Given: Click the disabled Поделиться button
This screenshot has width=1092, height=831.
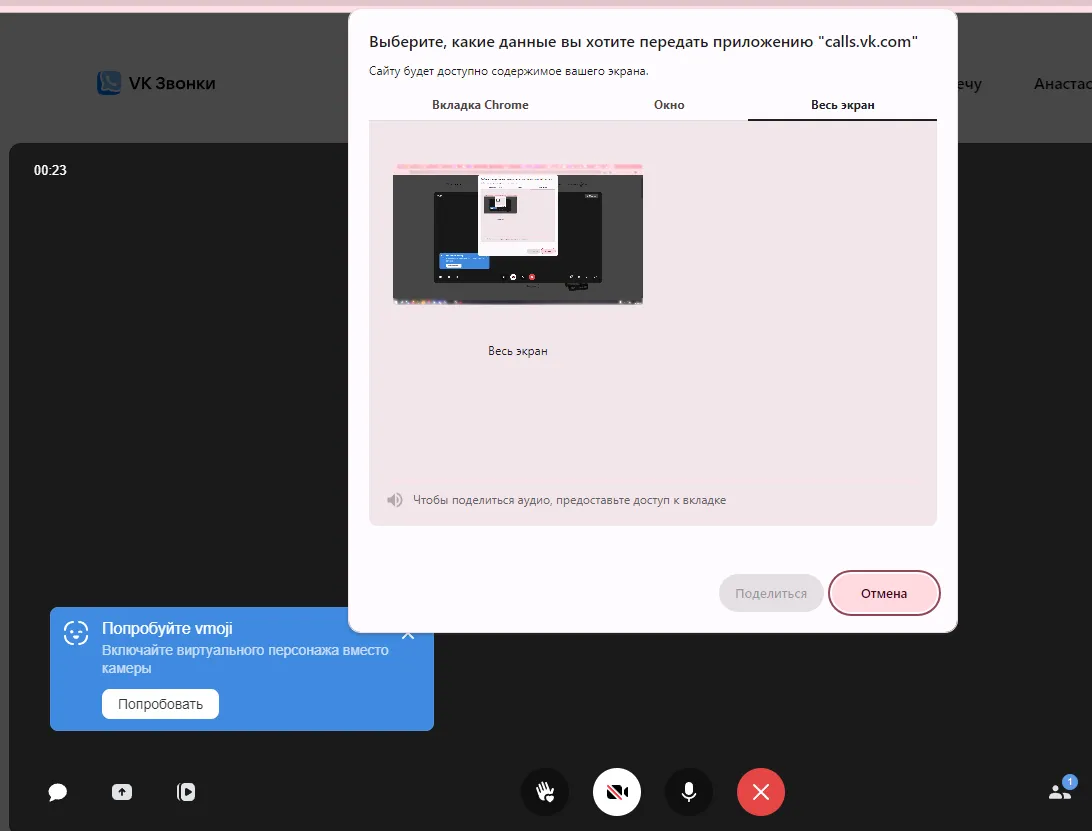Looking at the screenshot, I should (771, 593).
